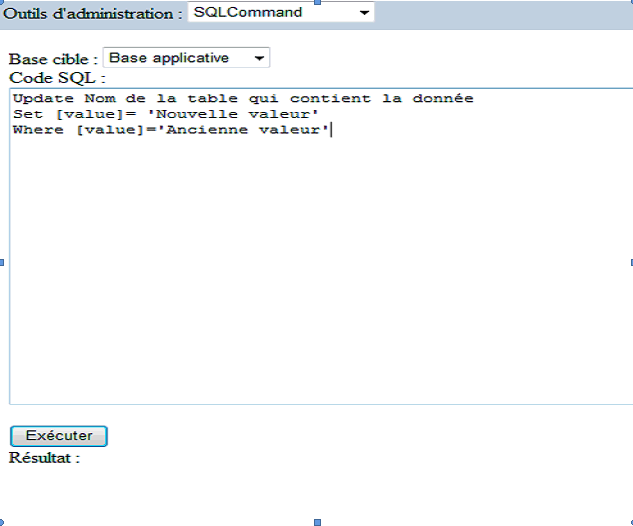
Task: Click the Code SQL label
Action: click(x=57, y=77)
